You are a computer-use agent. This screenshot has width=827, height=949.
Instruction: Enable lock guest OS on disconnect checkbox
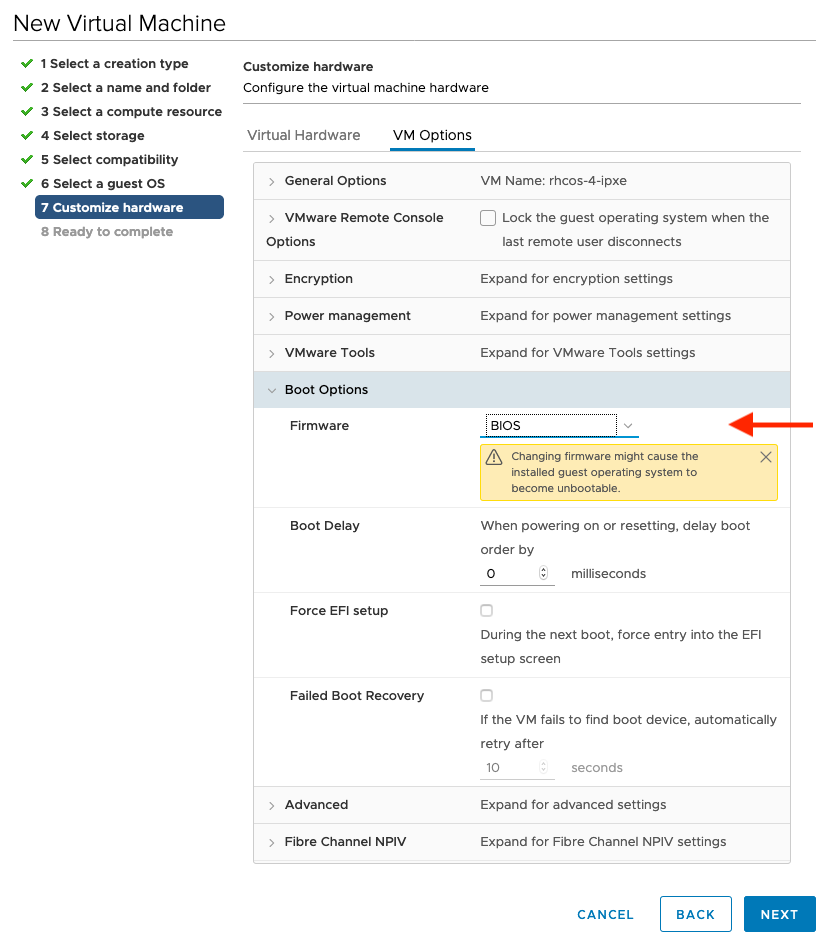point(488,218)
